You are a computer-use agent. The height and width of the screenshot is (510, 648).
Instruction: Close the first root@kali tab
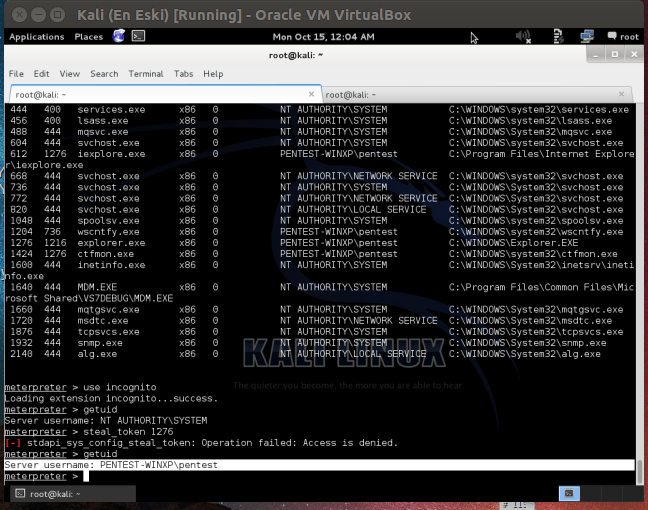[x=311, y=94]
